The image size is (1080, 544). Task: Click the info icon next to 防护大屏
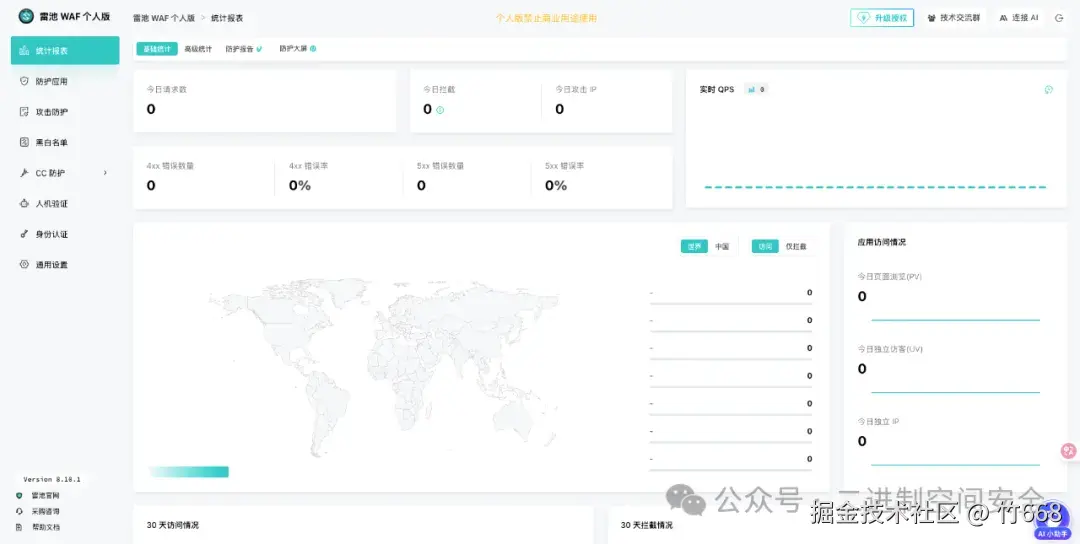[313, 49]
